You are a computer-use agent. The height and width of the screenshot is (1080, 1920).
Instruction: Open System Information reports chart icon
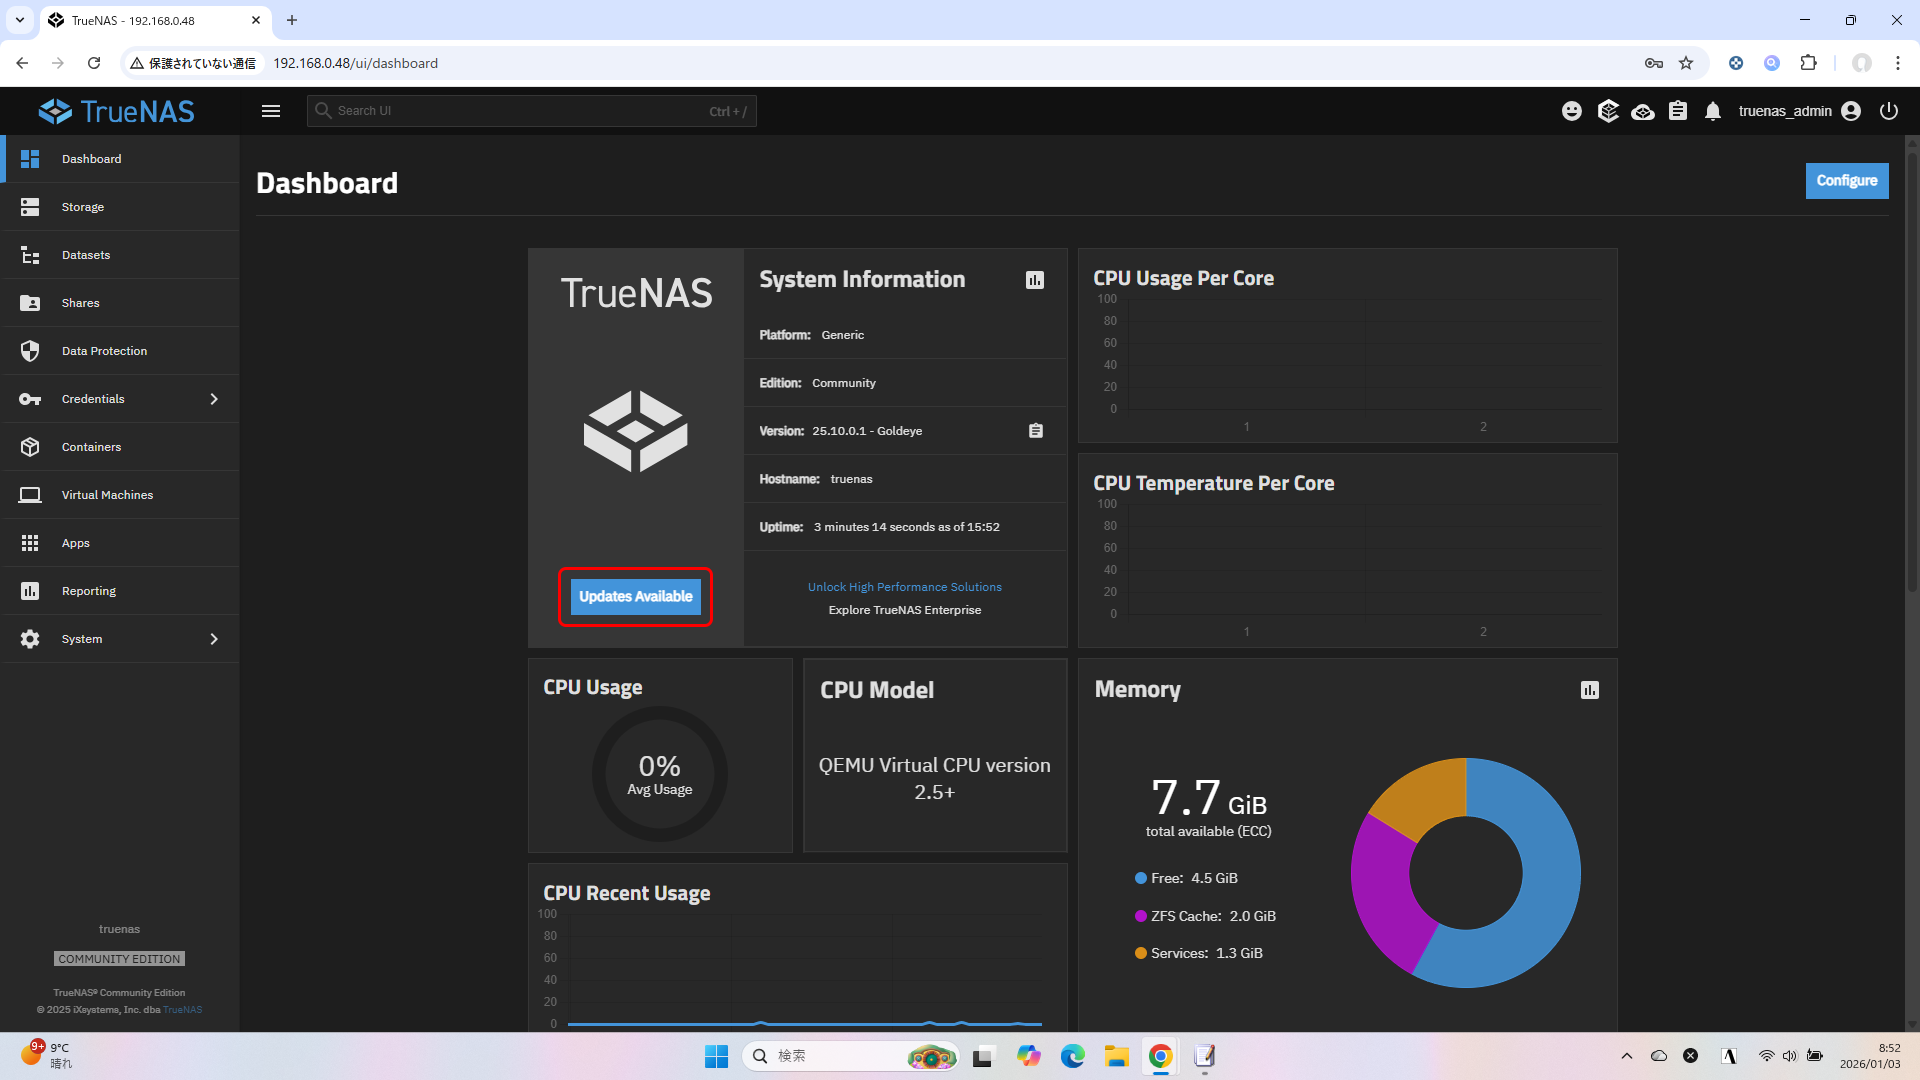(1035, 280)
